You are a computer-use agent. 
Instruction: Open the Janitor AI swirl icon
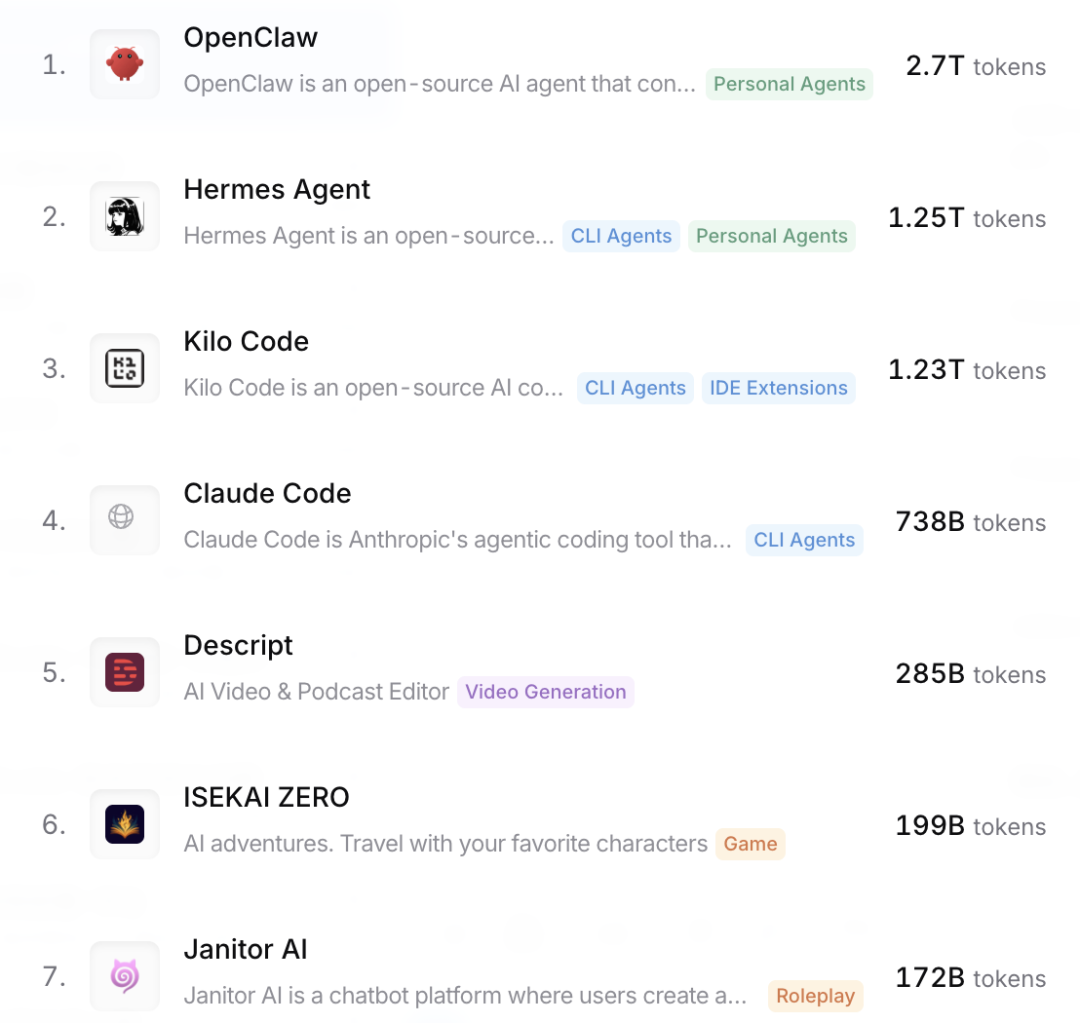pos(125,976)
